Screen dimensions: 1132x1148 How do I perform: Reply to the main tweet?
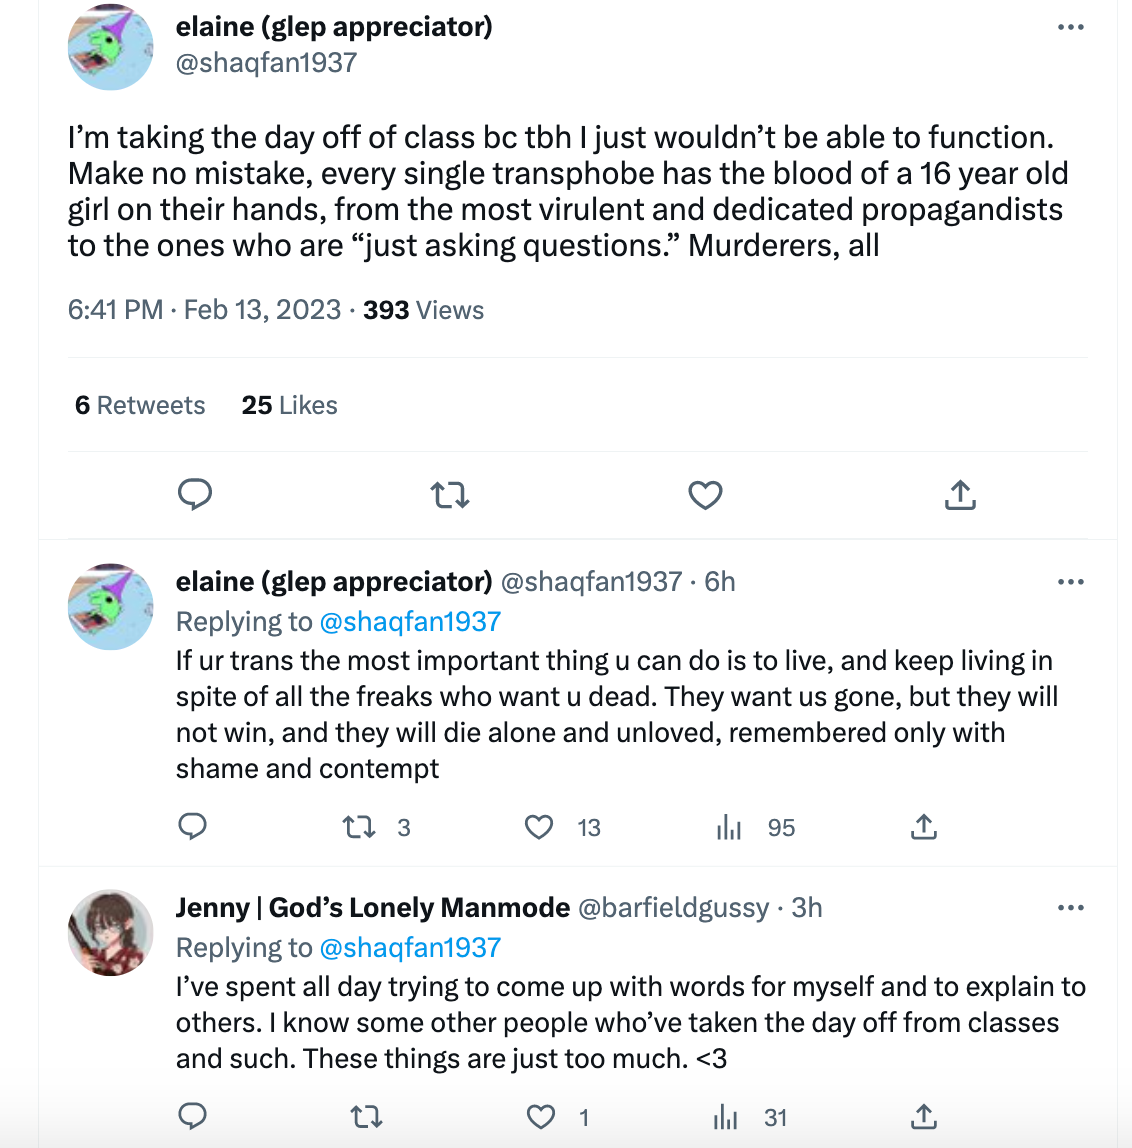pos(195,494)
